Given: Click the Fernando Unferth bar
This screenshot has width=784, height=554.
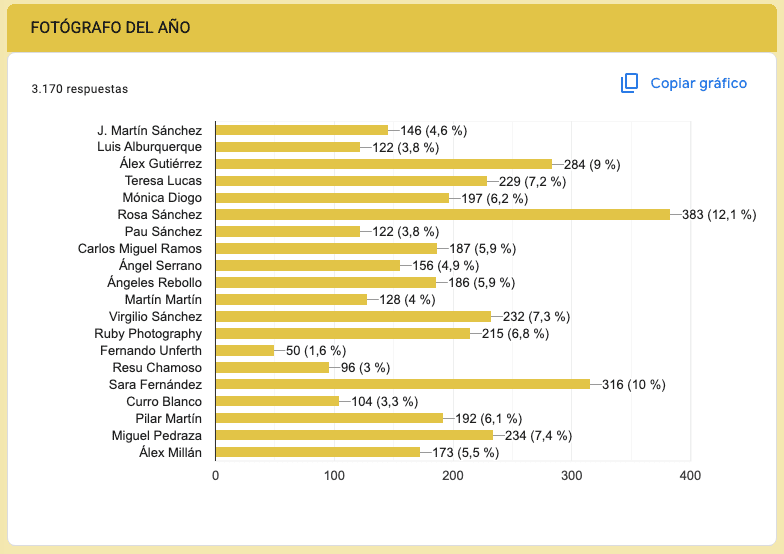Looking at the screenshot, I should click(244, 351).
